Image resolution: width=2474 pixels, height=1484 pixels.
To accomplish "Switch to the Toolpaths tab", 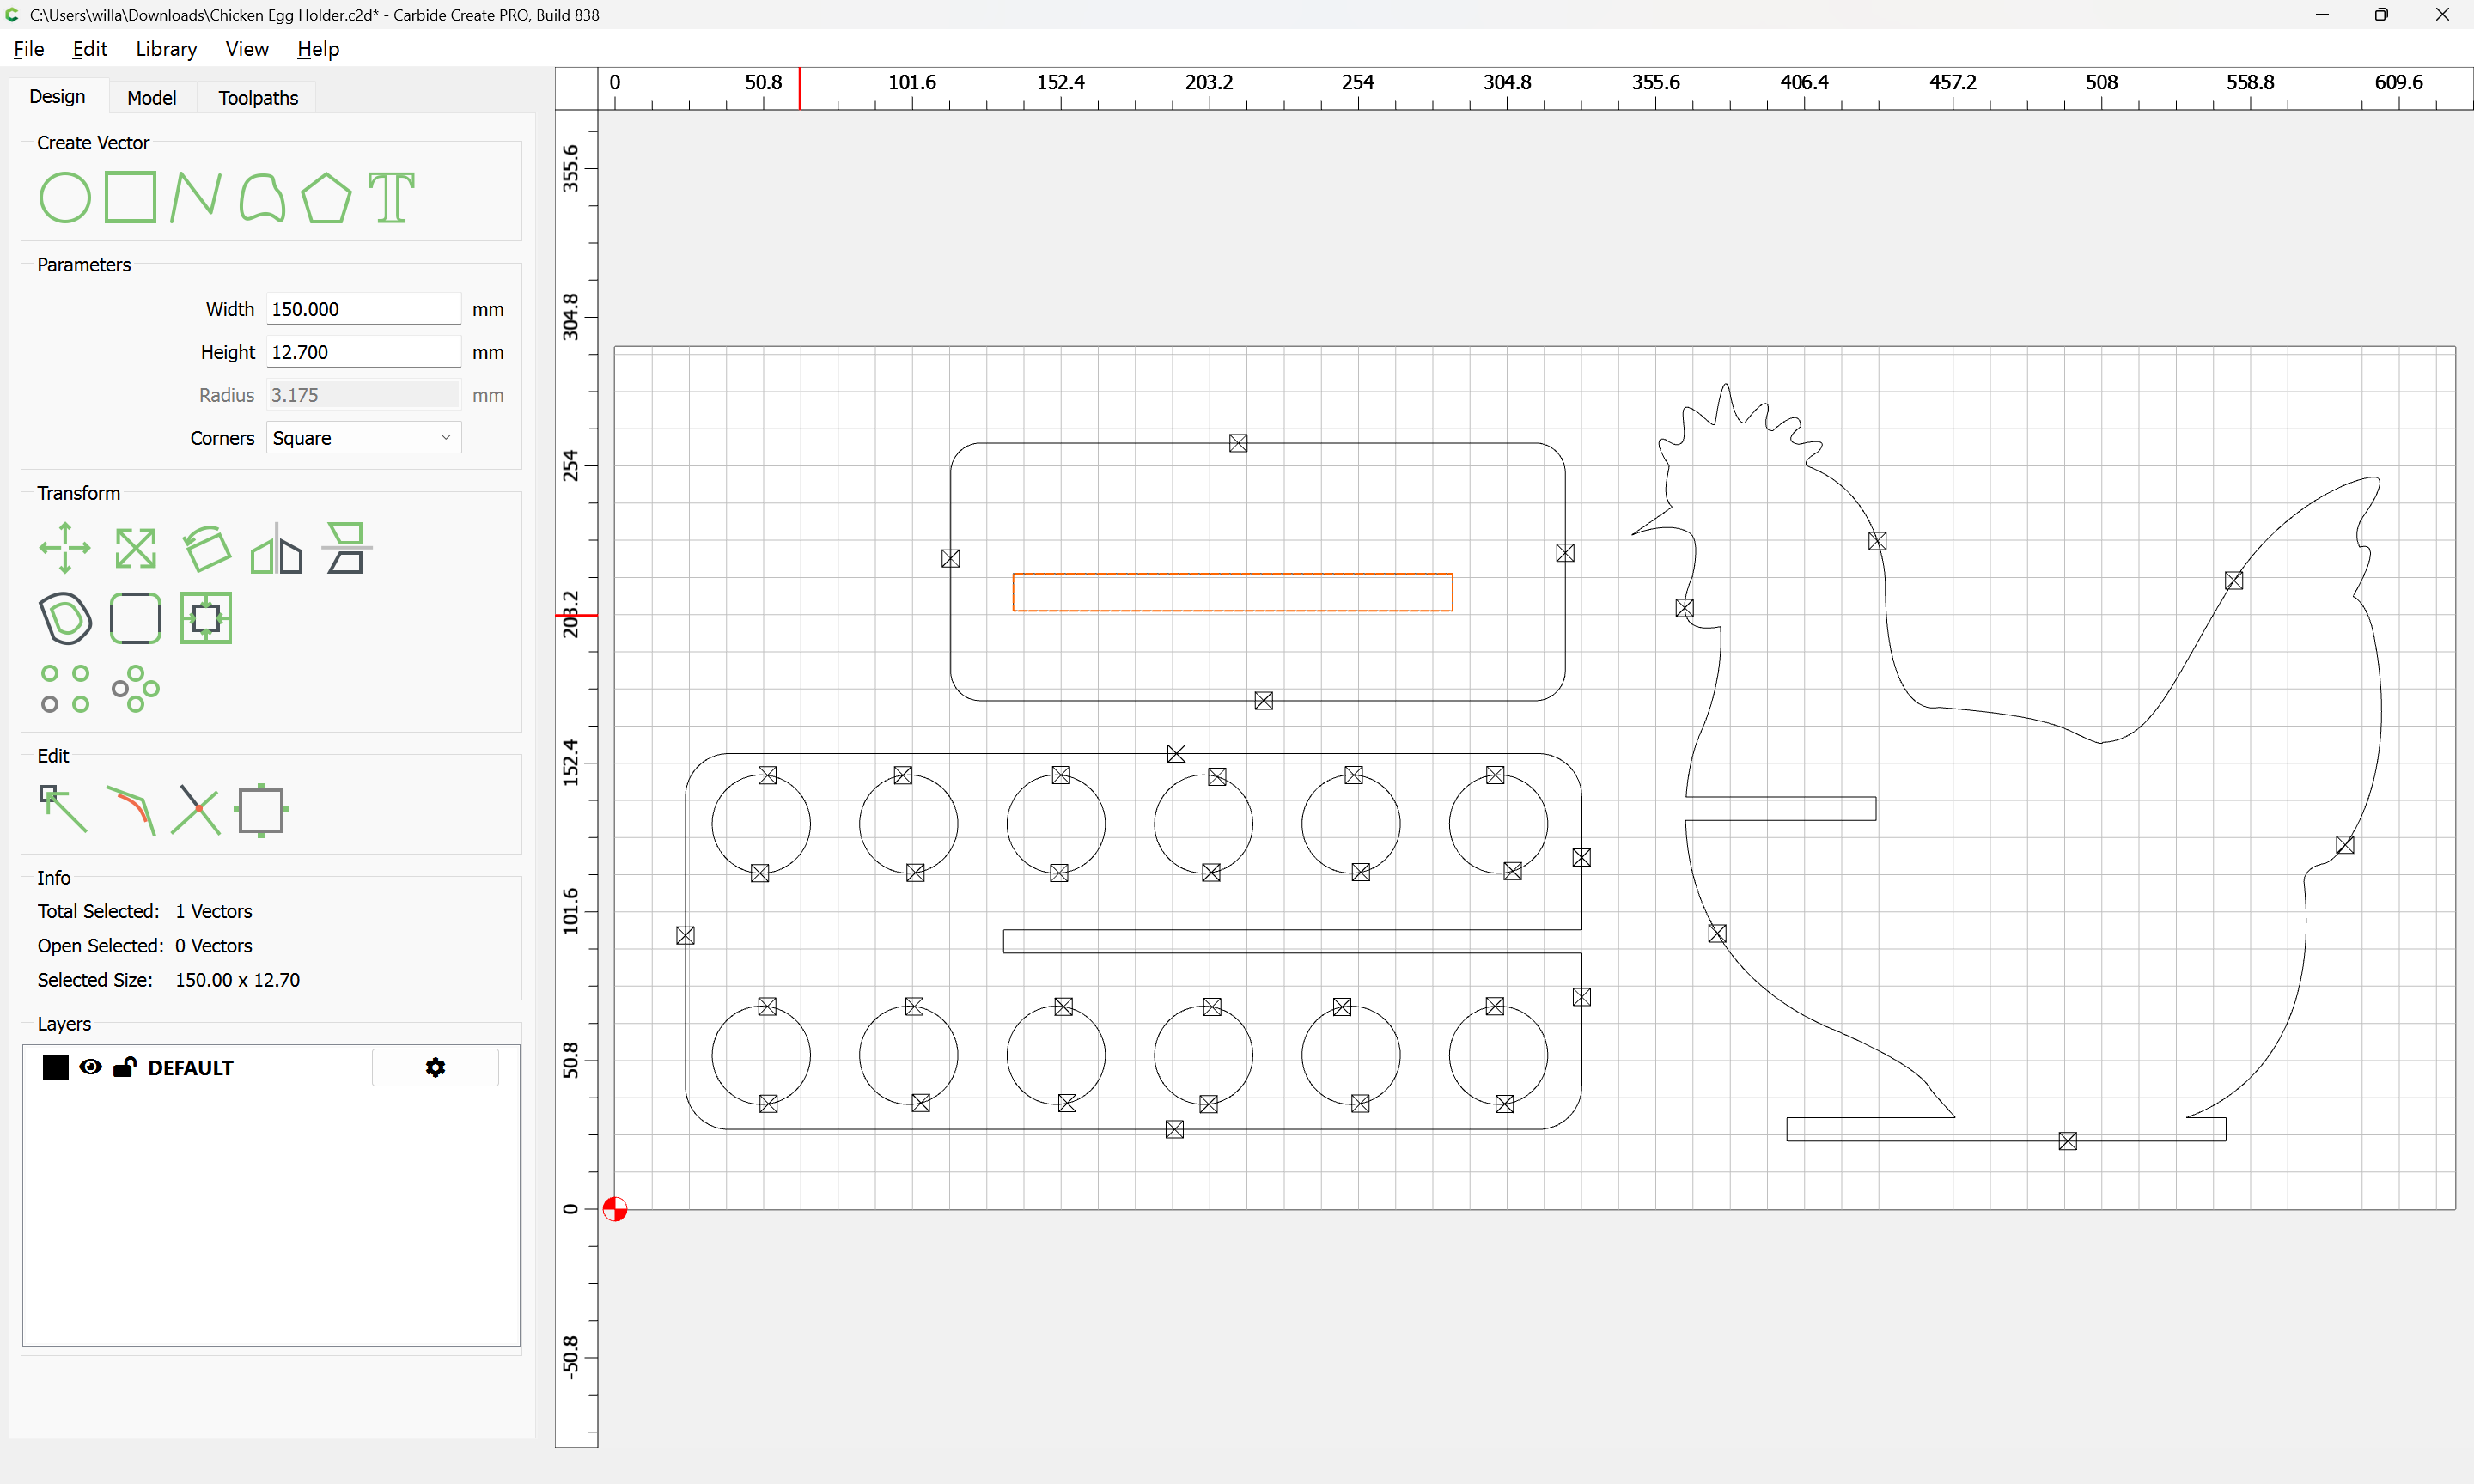I will 258,98.
